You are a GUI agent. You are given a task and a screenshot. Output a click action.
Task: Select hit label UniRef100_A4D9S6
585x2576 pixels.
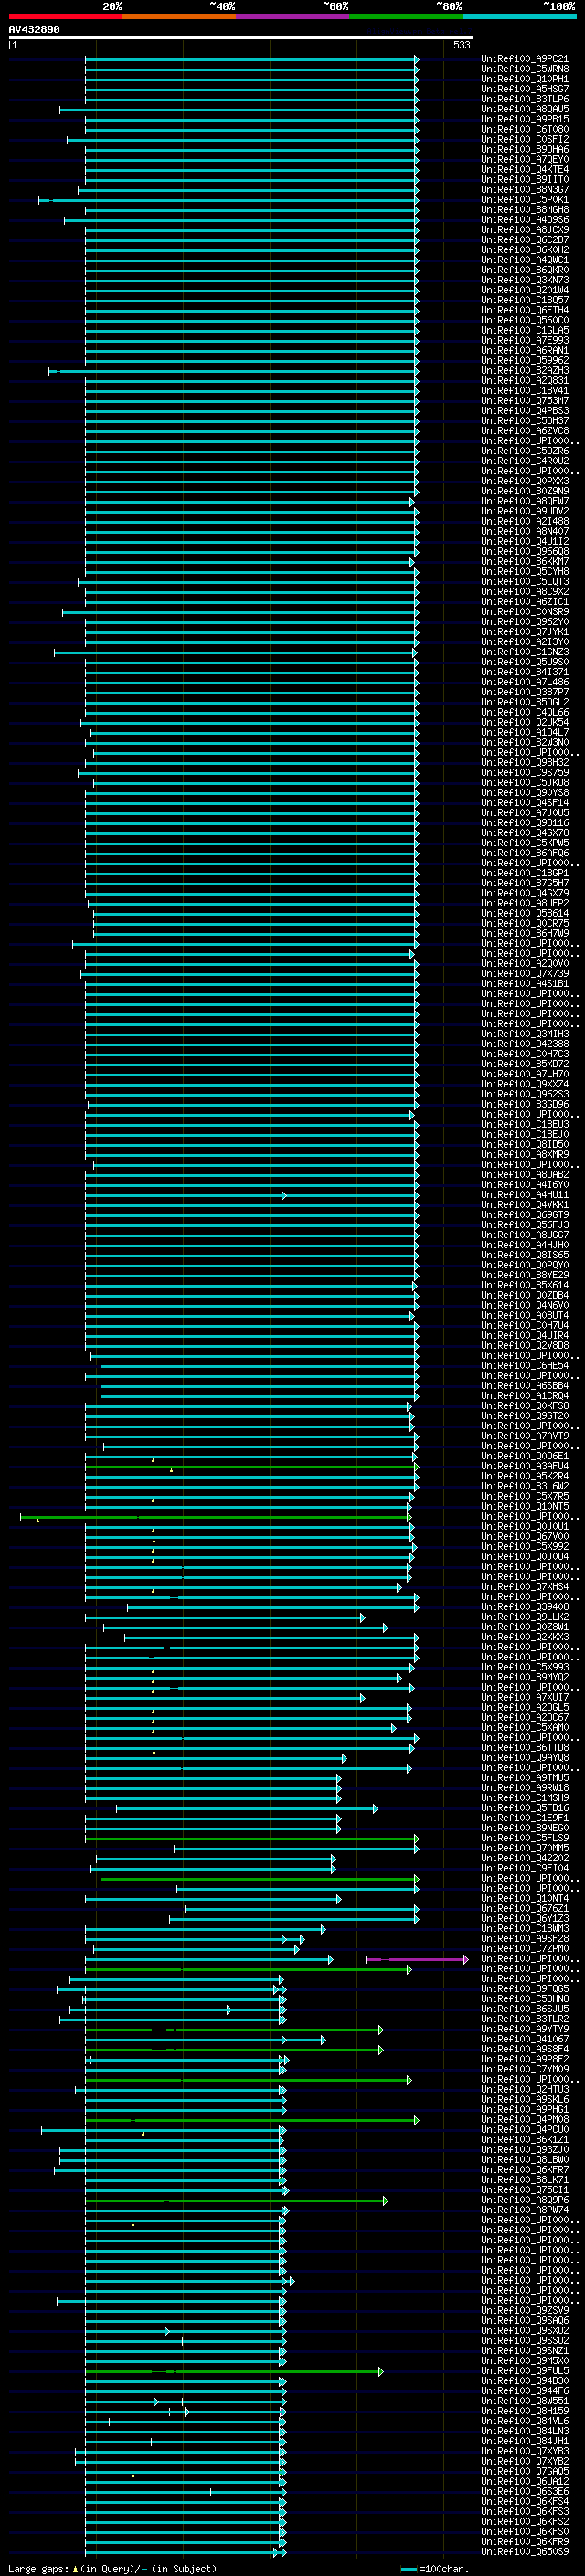525,220
